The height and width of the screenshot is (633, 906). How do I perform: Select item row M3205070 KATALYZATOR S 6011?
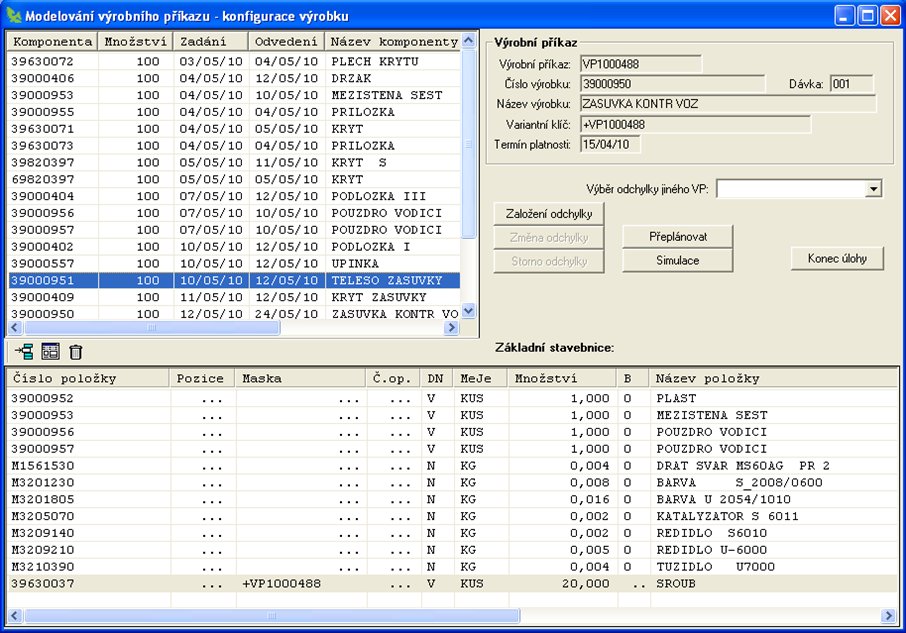452,516
